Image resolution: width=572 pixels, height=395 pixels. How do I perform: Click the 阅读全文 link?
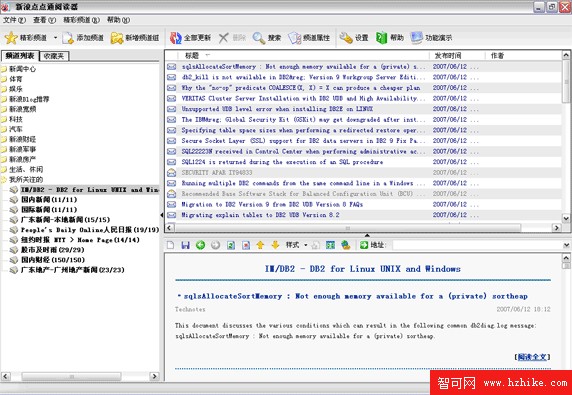click(532, 357)
